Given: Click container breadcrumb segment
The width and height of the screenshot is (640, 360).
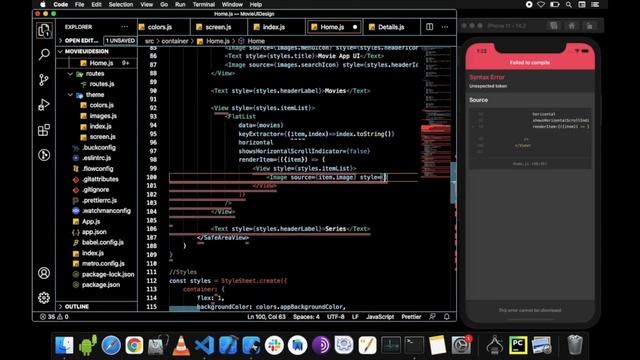Looking at the screenshot, I should click(x=175, y=41).
